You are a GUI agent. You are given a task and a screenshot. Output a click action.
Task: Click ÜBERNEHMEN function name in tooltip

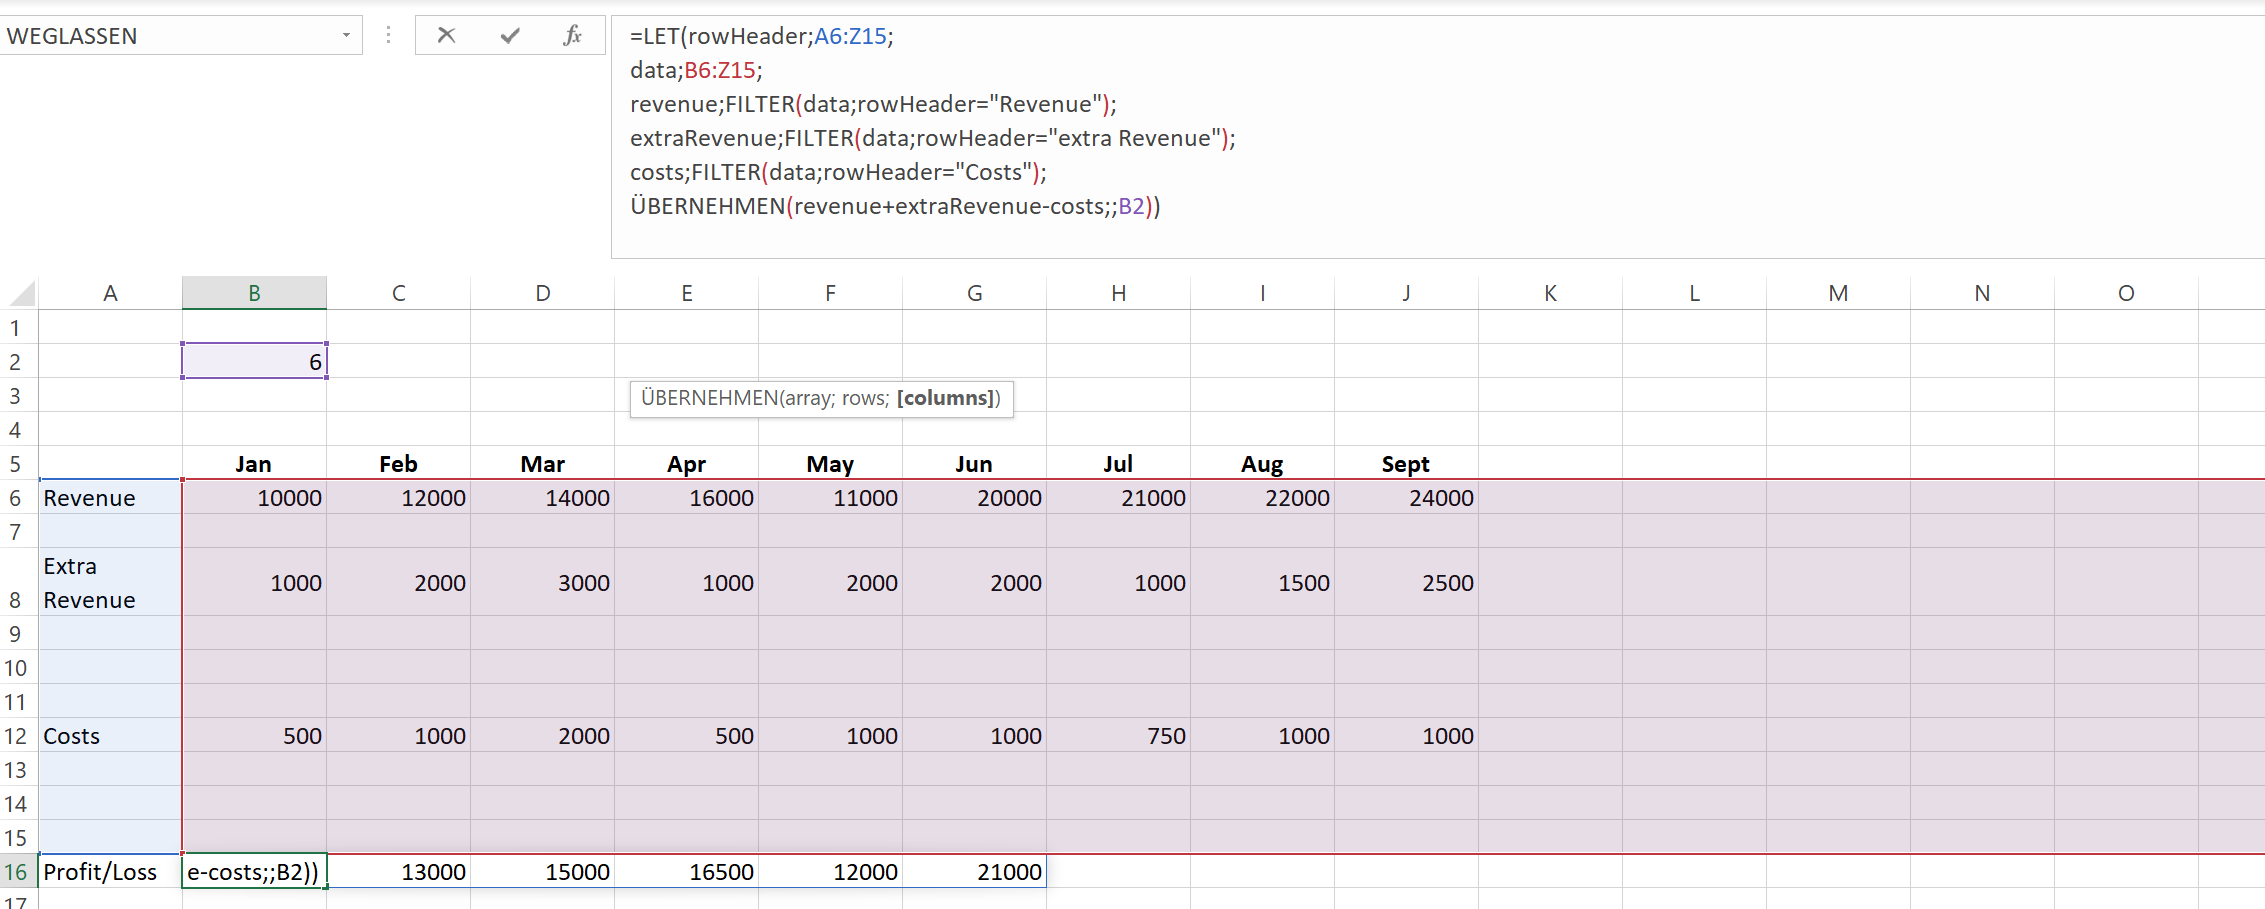709,398
